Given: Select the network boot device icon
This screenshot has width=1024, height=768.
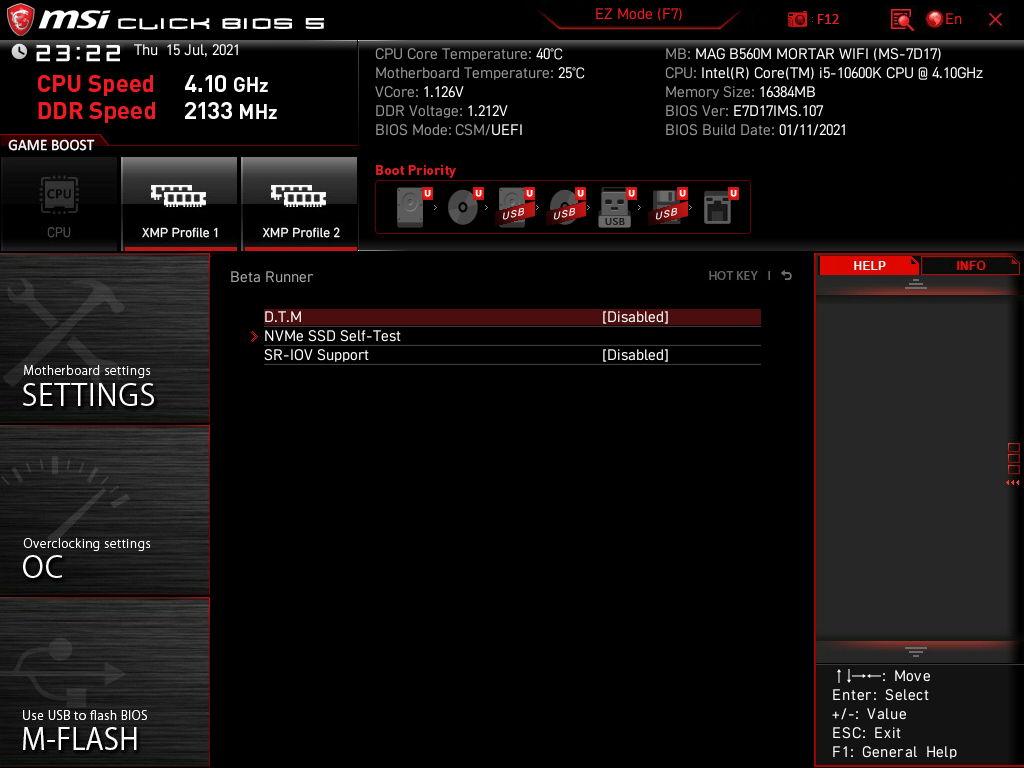Looking at the screenshot, I should pos(718,208).
